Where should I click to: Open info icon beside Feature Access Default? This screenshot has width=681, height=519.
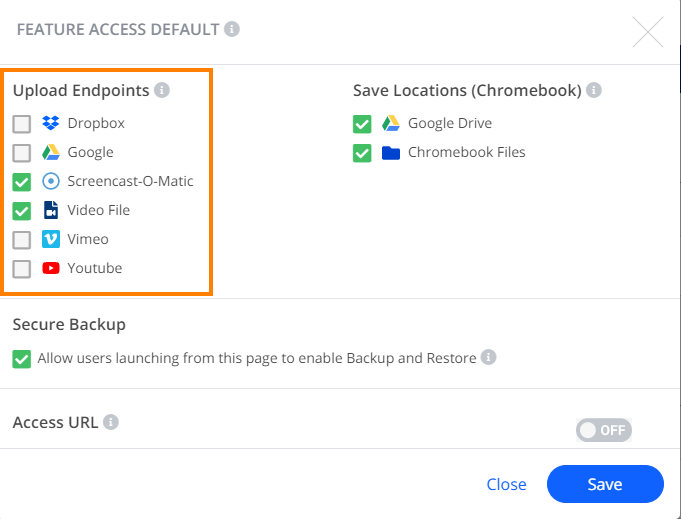coord(232,29)
